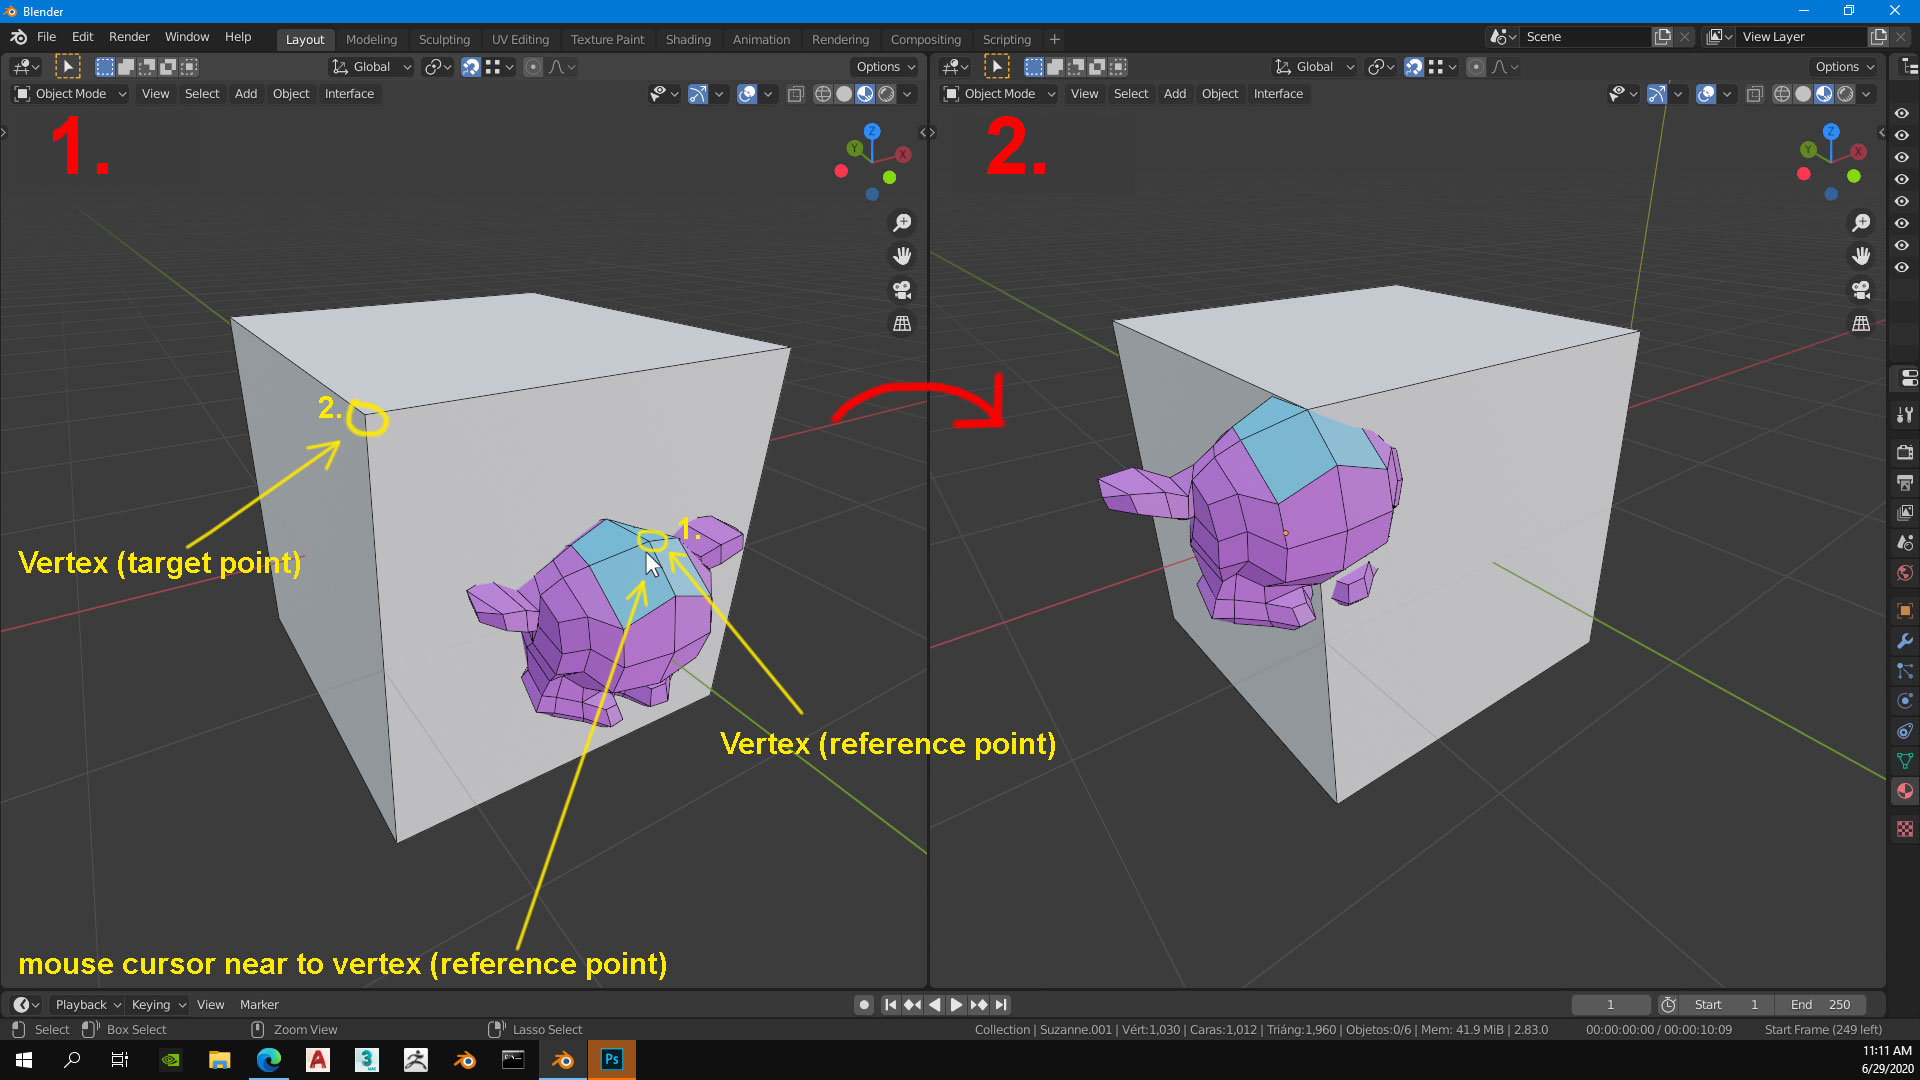Open Object Mode dropdown in left viewport
This screenshot has width=1920, height=1080.
tap(71, 94)
